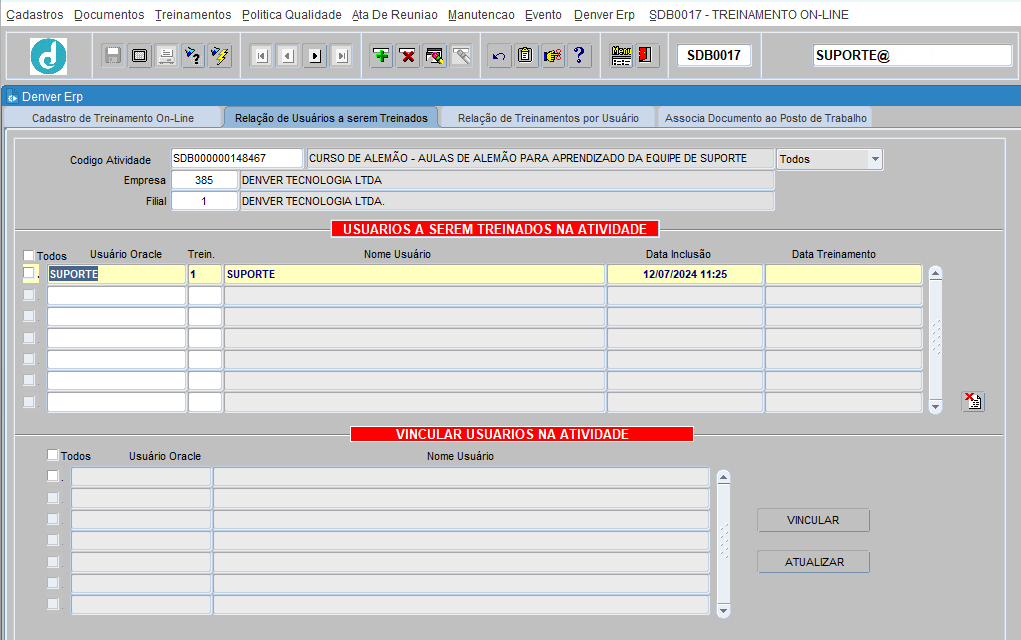The image size is (1021, 640).
Task: Open the Politica Qualidade menu
Action: [x=292, y=14]
